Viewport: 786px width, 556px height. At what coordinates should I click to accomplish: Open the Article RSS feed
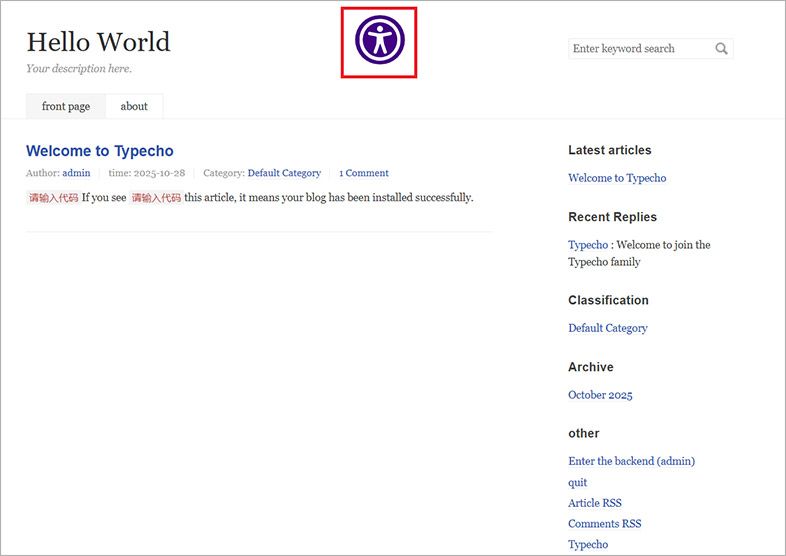595,503
